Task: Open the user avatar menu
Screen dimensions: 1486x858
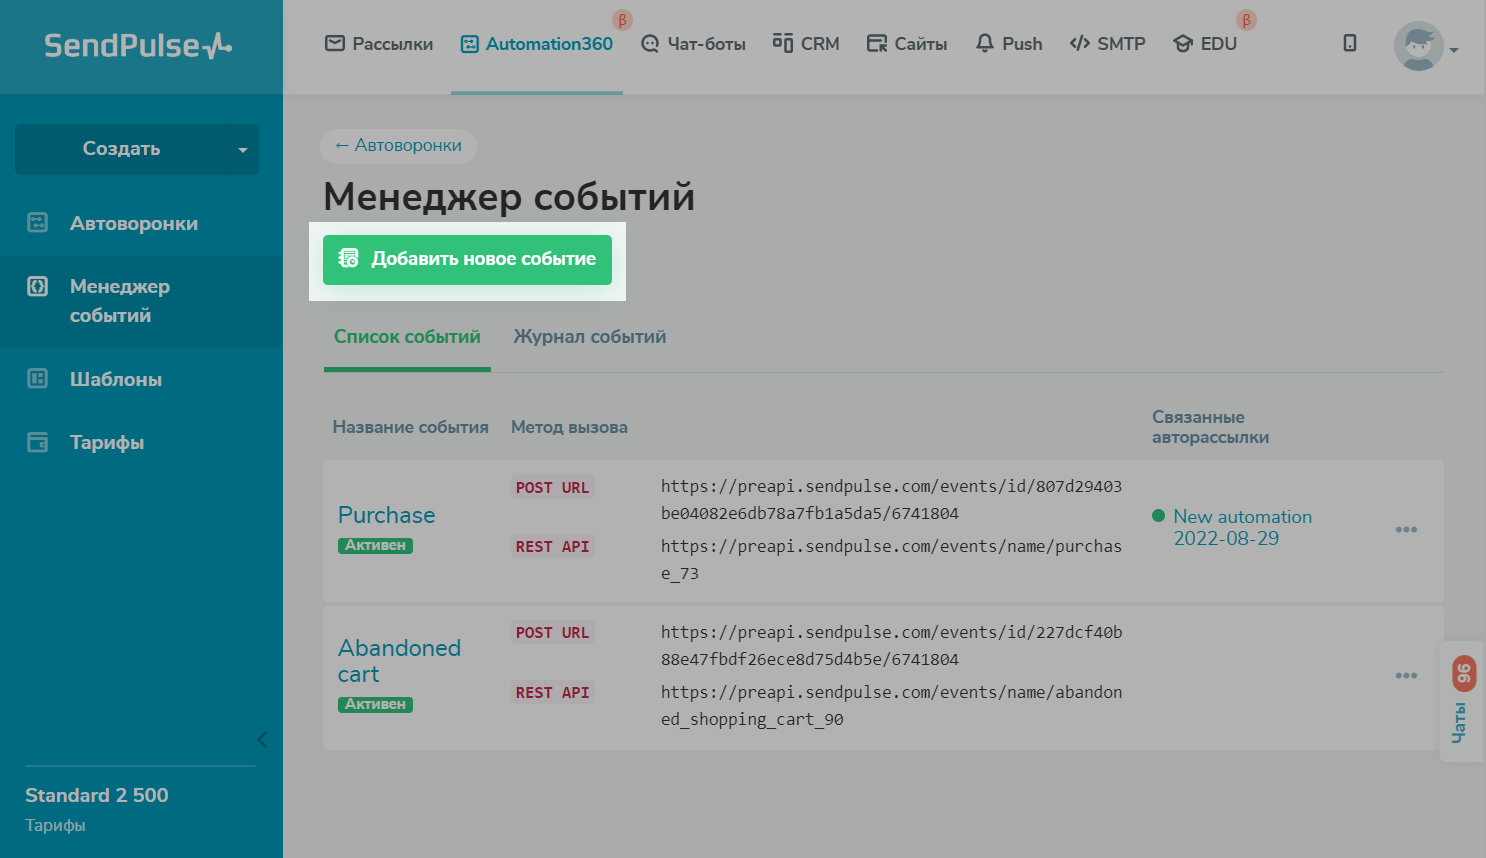Action: (x=1418, y=46)
